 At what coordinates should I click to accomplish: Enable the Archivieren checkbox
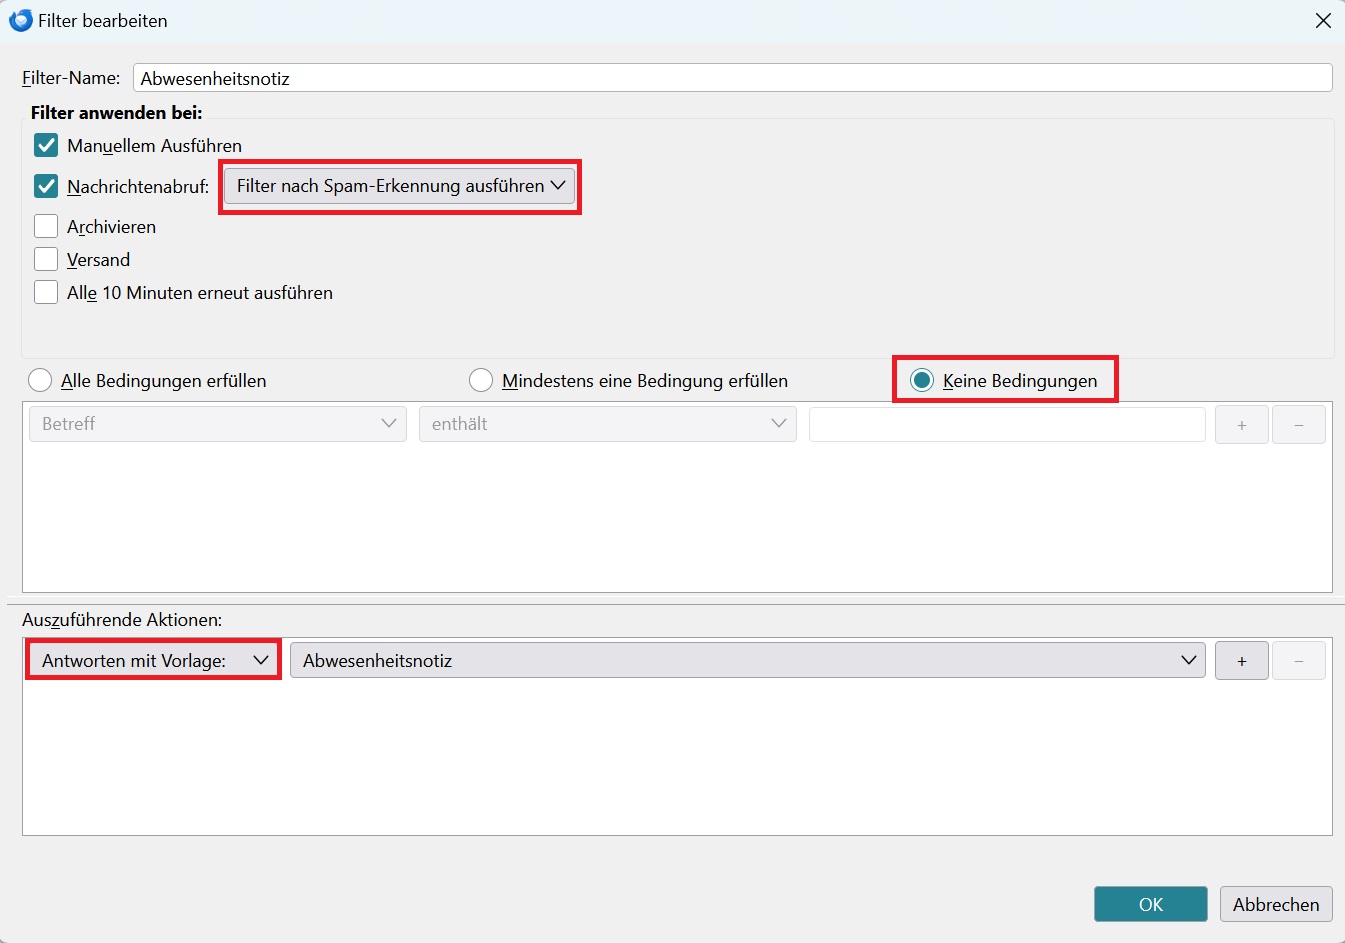46,227
